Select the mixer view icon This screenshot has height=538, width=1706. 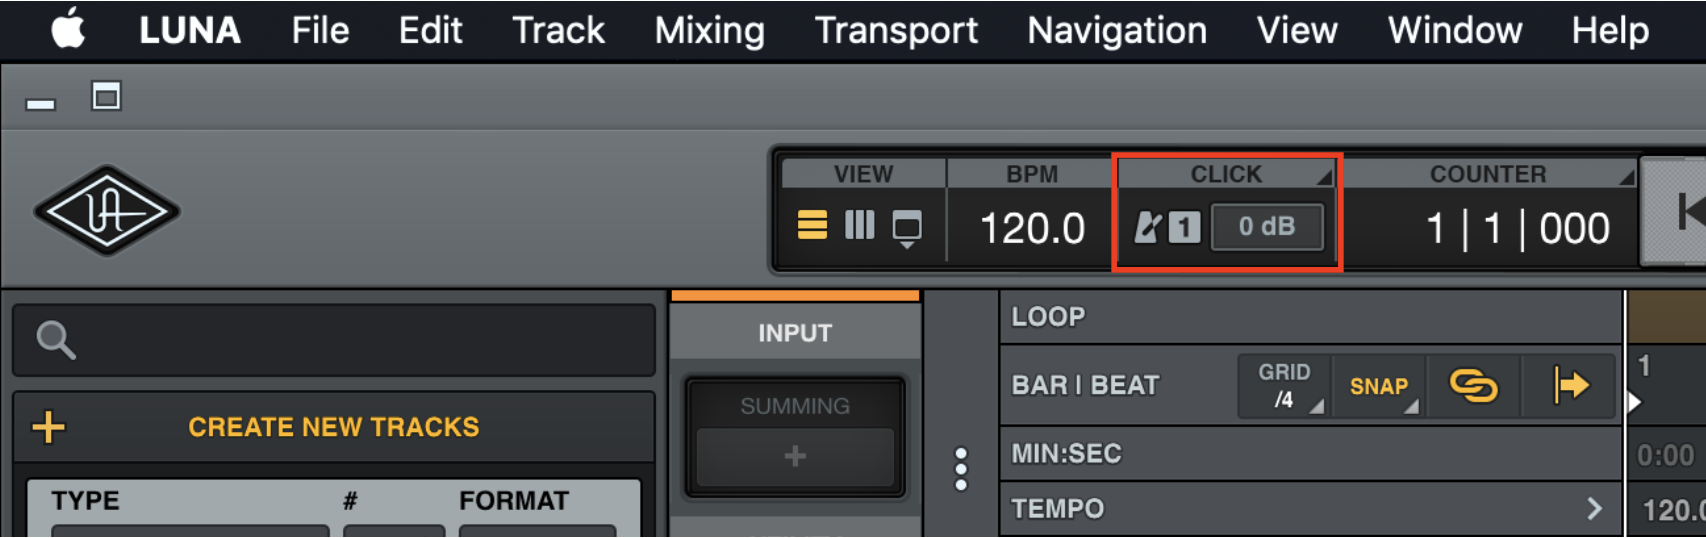859,225
